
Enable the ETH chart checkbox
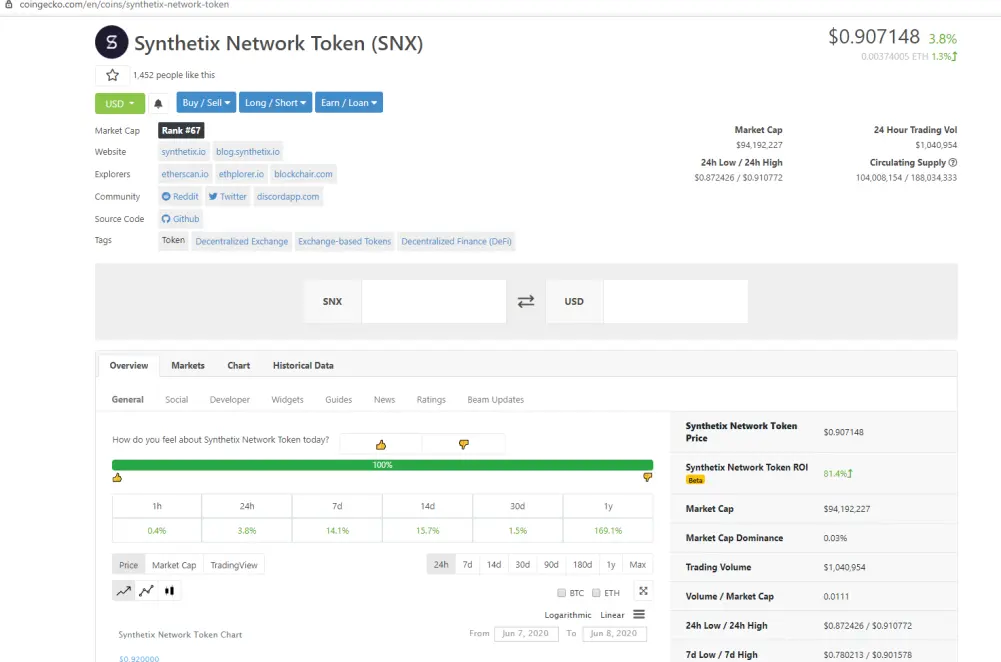(x=596, y=593)
